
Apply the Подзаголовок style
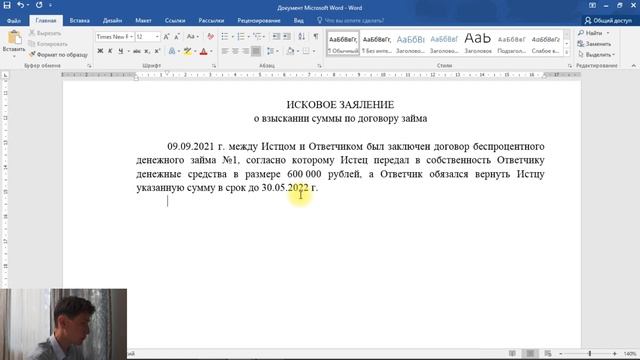click(511, 43)
